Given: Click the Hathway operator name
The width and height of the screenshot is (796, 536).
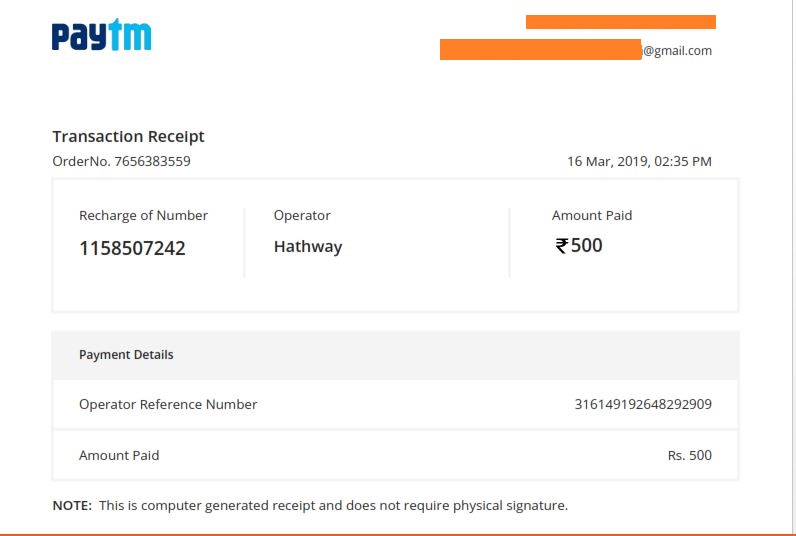Looking at the screenshot, I should [308, 247].
